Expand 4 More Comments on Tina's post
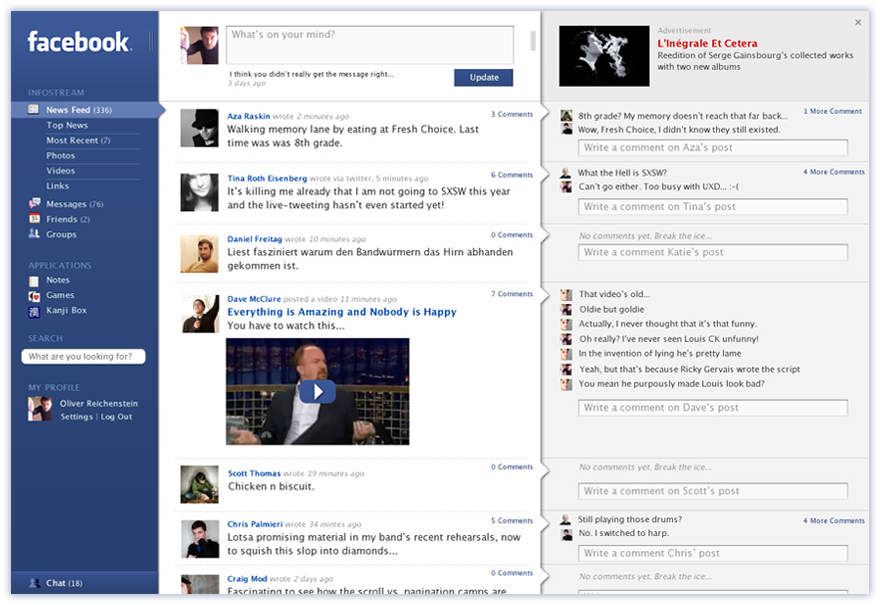The width and height of the screenshot is (880, 605). (833, 172)
